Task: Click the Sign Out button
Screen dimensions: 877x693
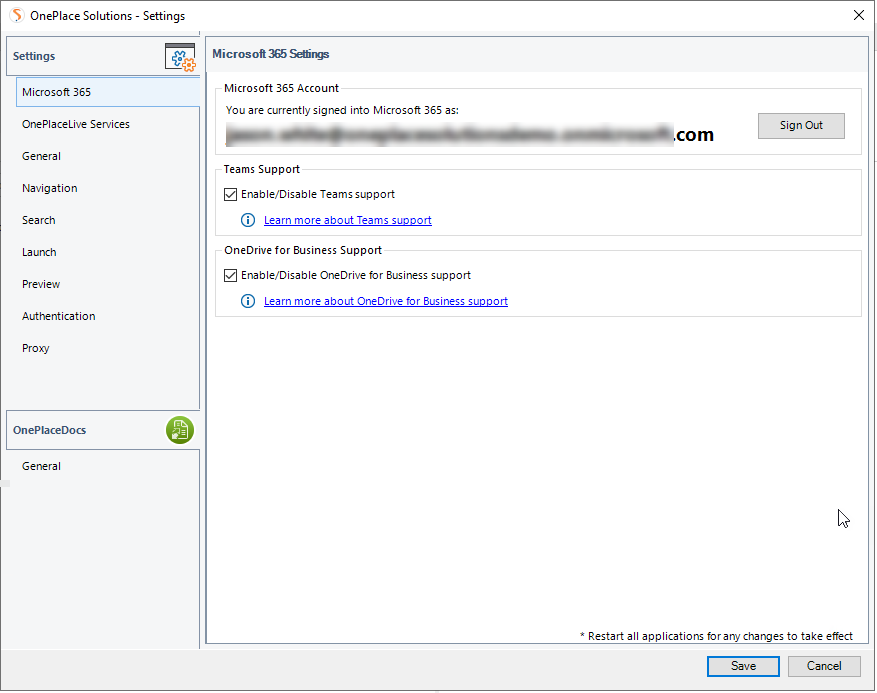Action: point(801,126)
